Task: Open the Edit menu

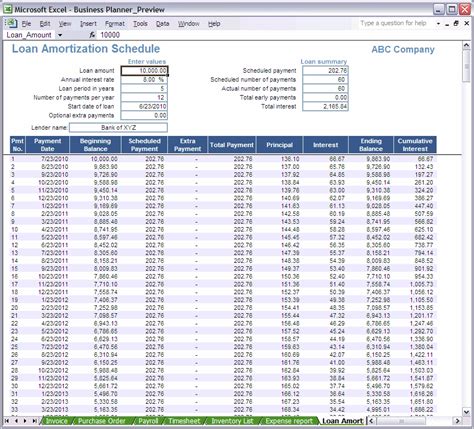Action: [x=45, y=24]
